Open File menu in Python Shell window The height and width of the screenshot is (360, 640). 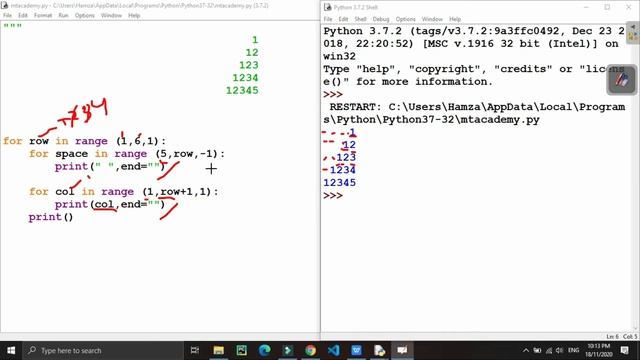pyautogui.click(x=328, y=19)
